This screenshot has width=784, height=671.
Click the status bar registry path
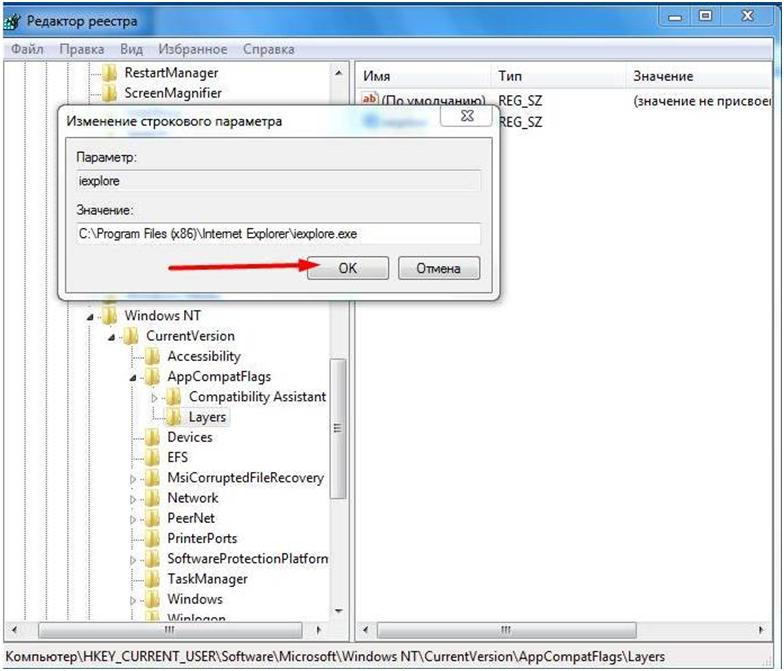point(335,656)
